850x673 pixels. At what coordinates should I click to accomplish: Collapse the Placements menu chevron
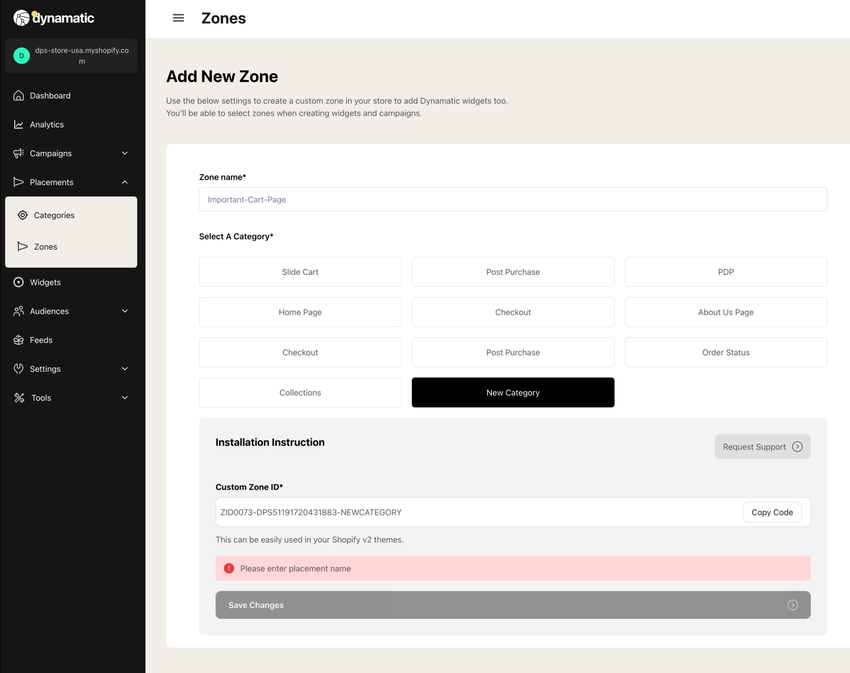[x=125, y=182]
